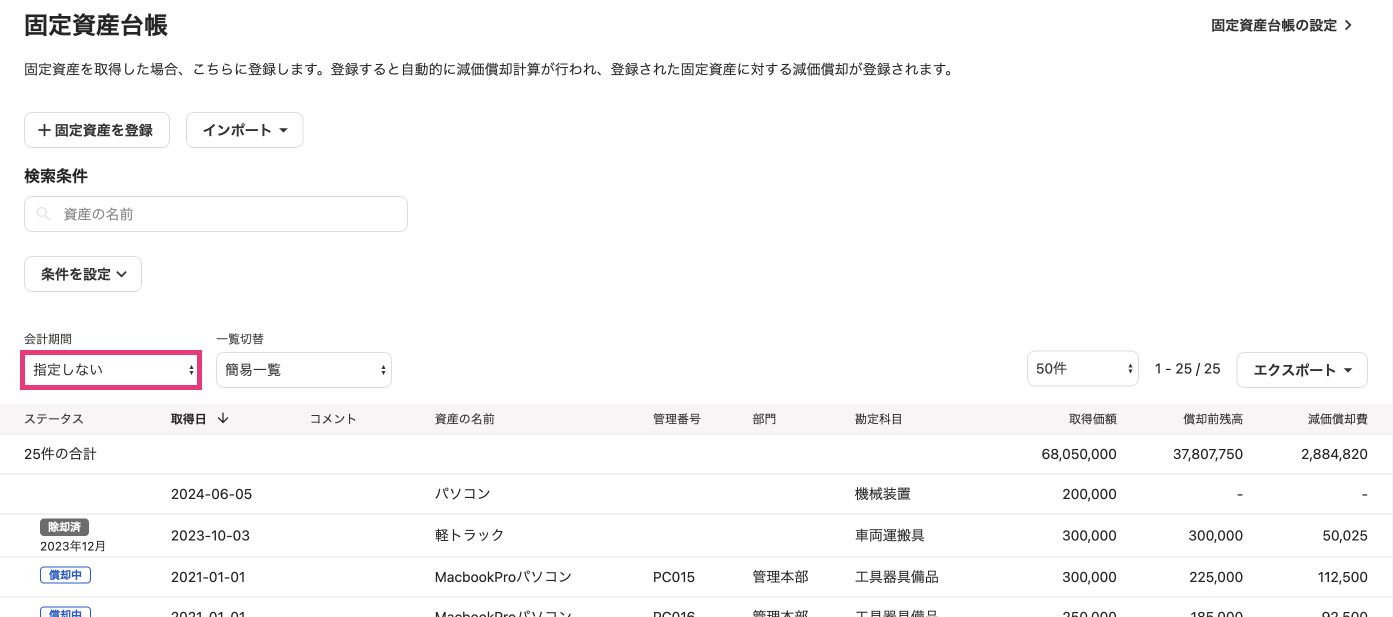Viewport: 1393px width, 617px height.
Task: Click the 2023-10-03 acquisition date
Action: coord(211,536)
